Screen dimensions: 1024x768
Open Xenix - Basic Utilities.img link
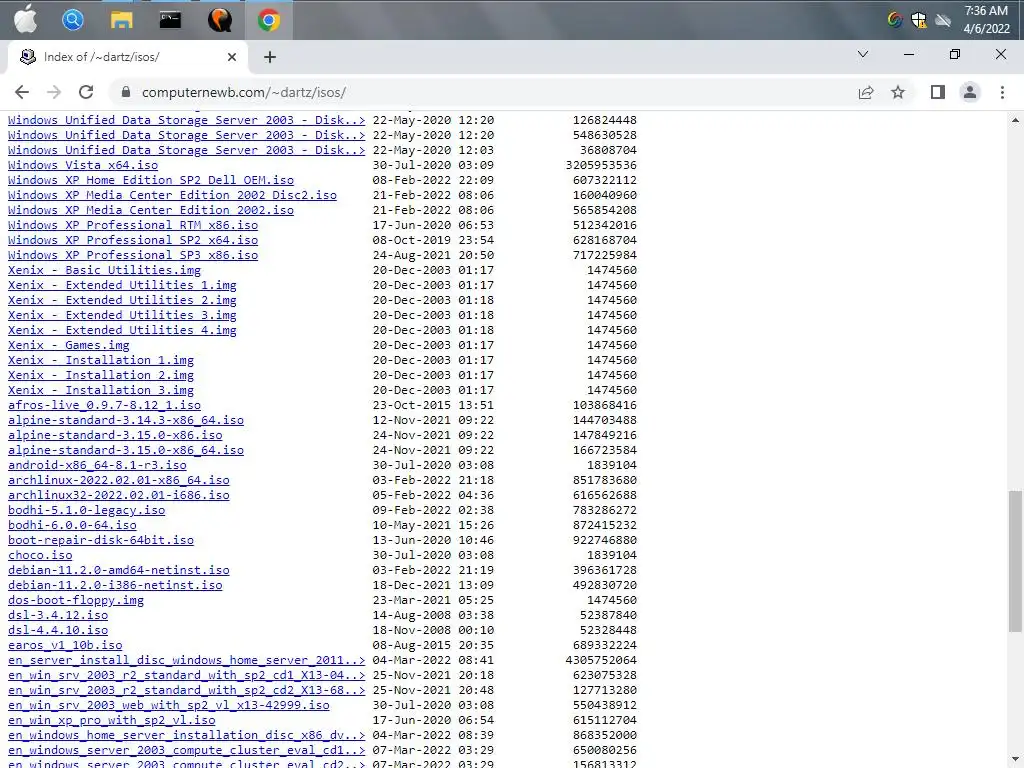click(x=104, y=270)
